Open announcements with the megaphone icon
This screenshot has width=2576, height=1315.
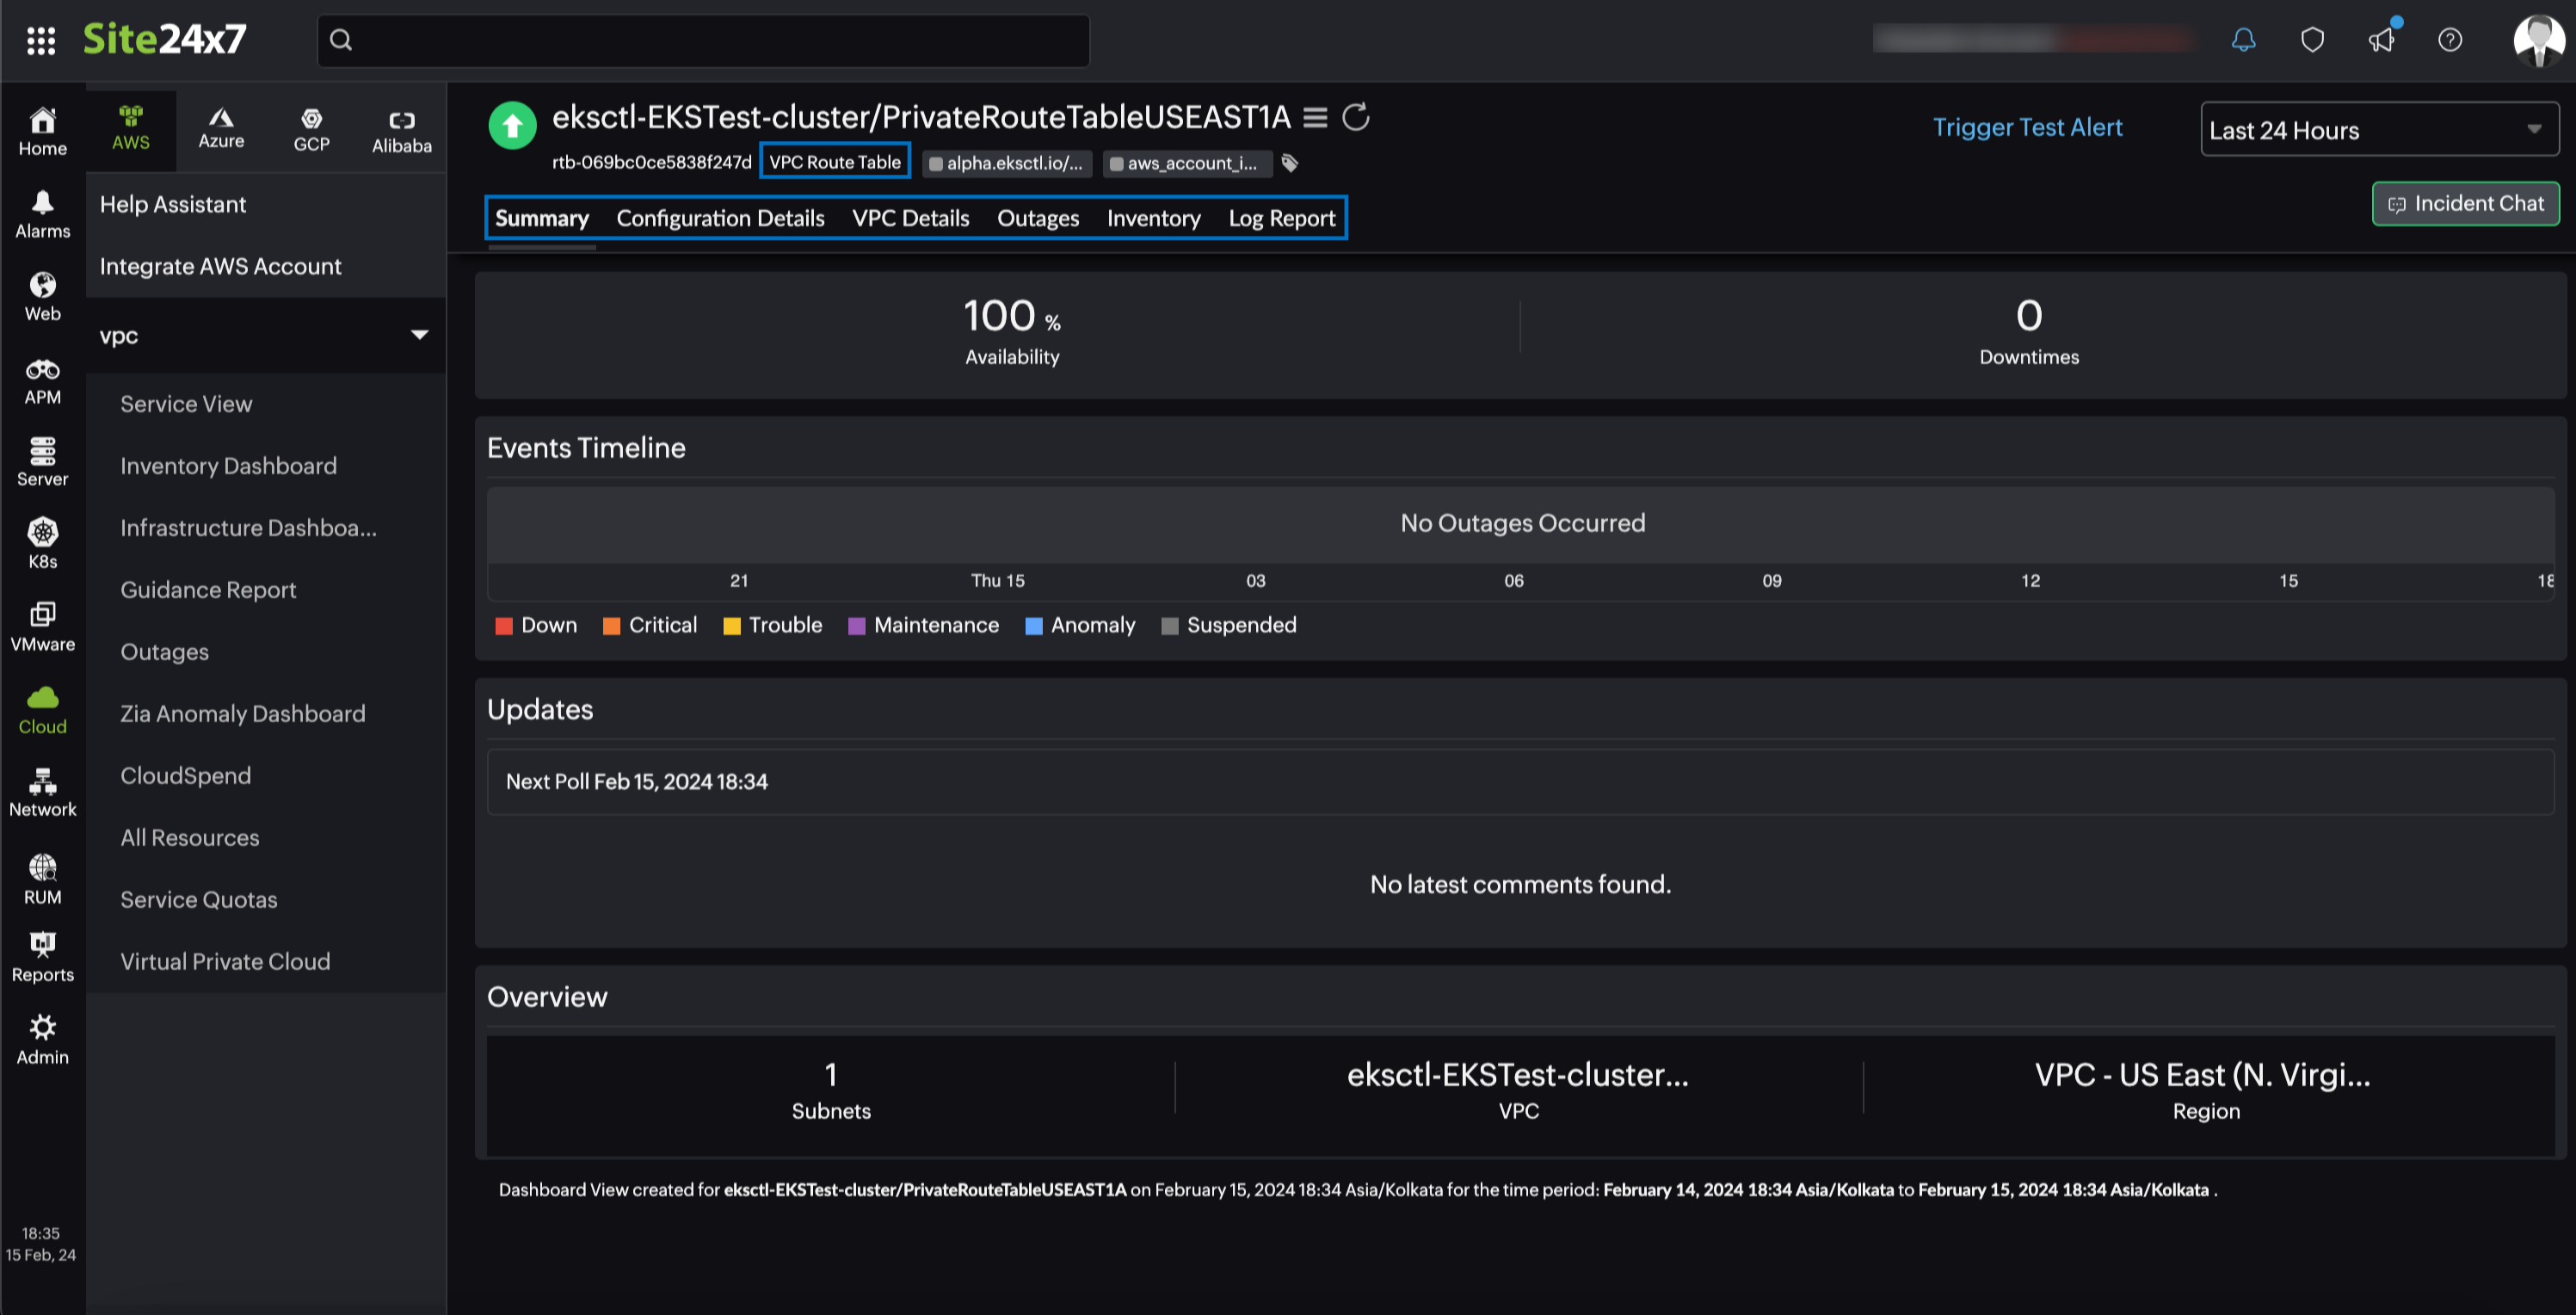2381,39
